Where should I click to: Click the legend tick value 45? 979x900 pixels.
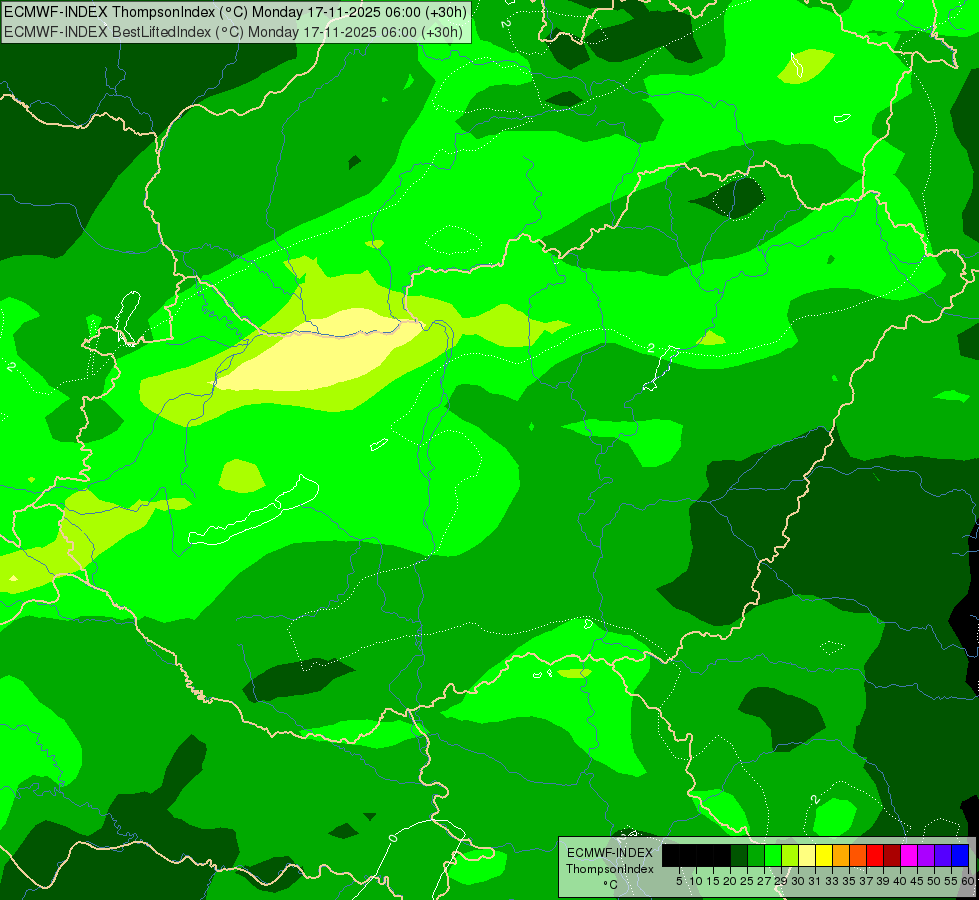click(917, 881)
